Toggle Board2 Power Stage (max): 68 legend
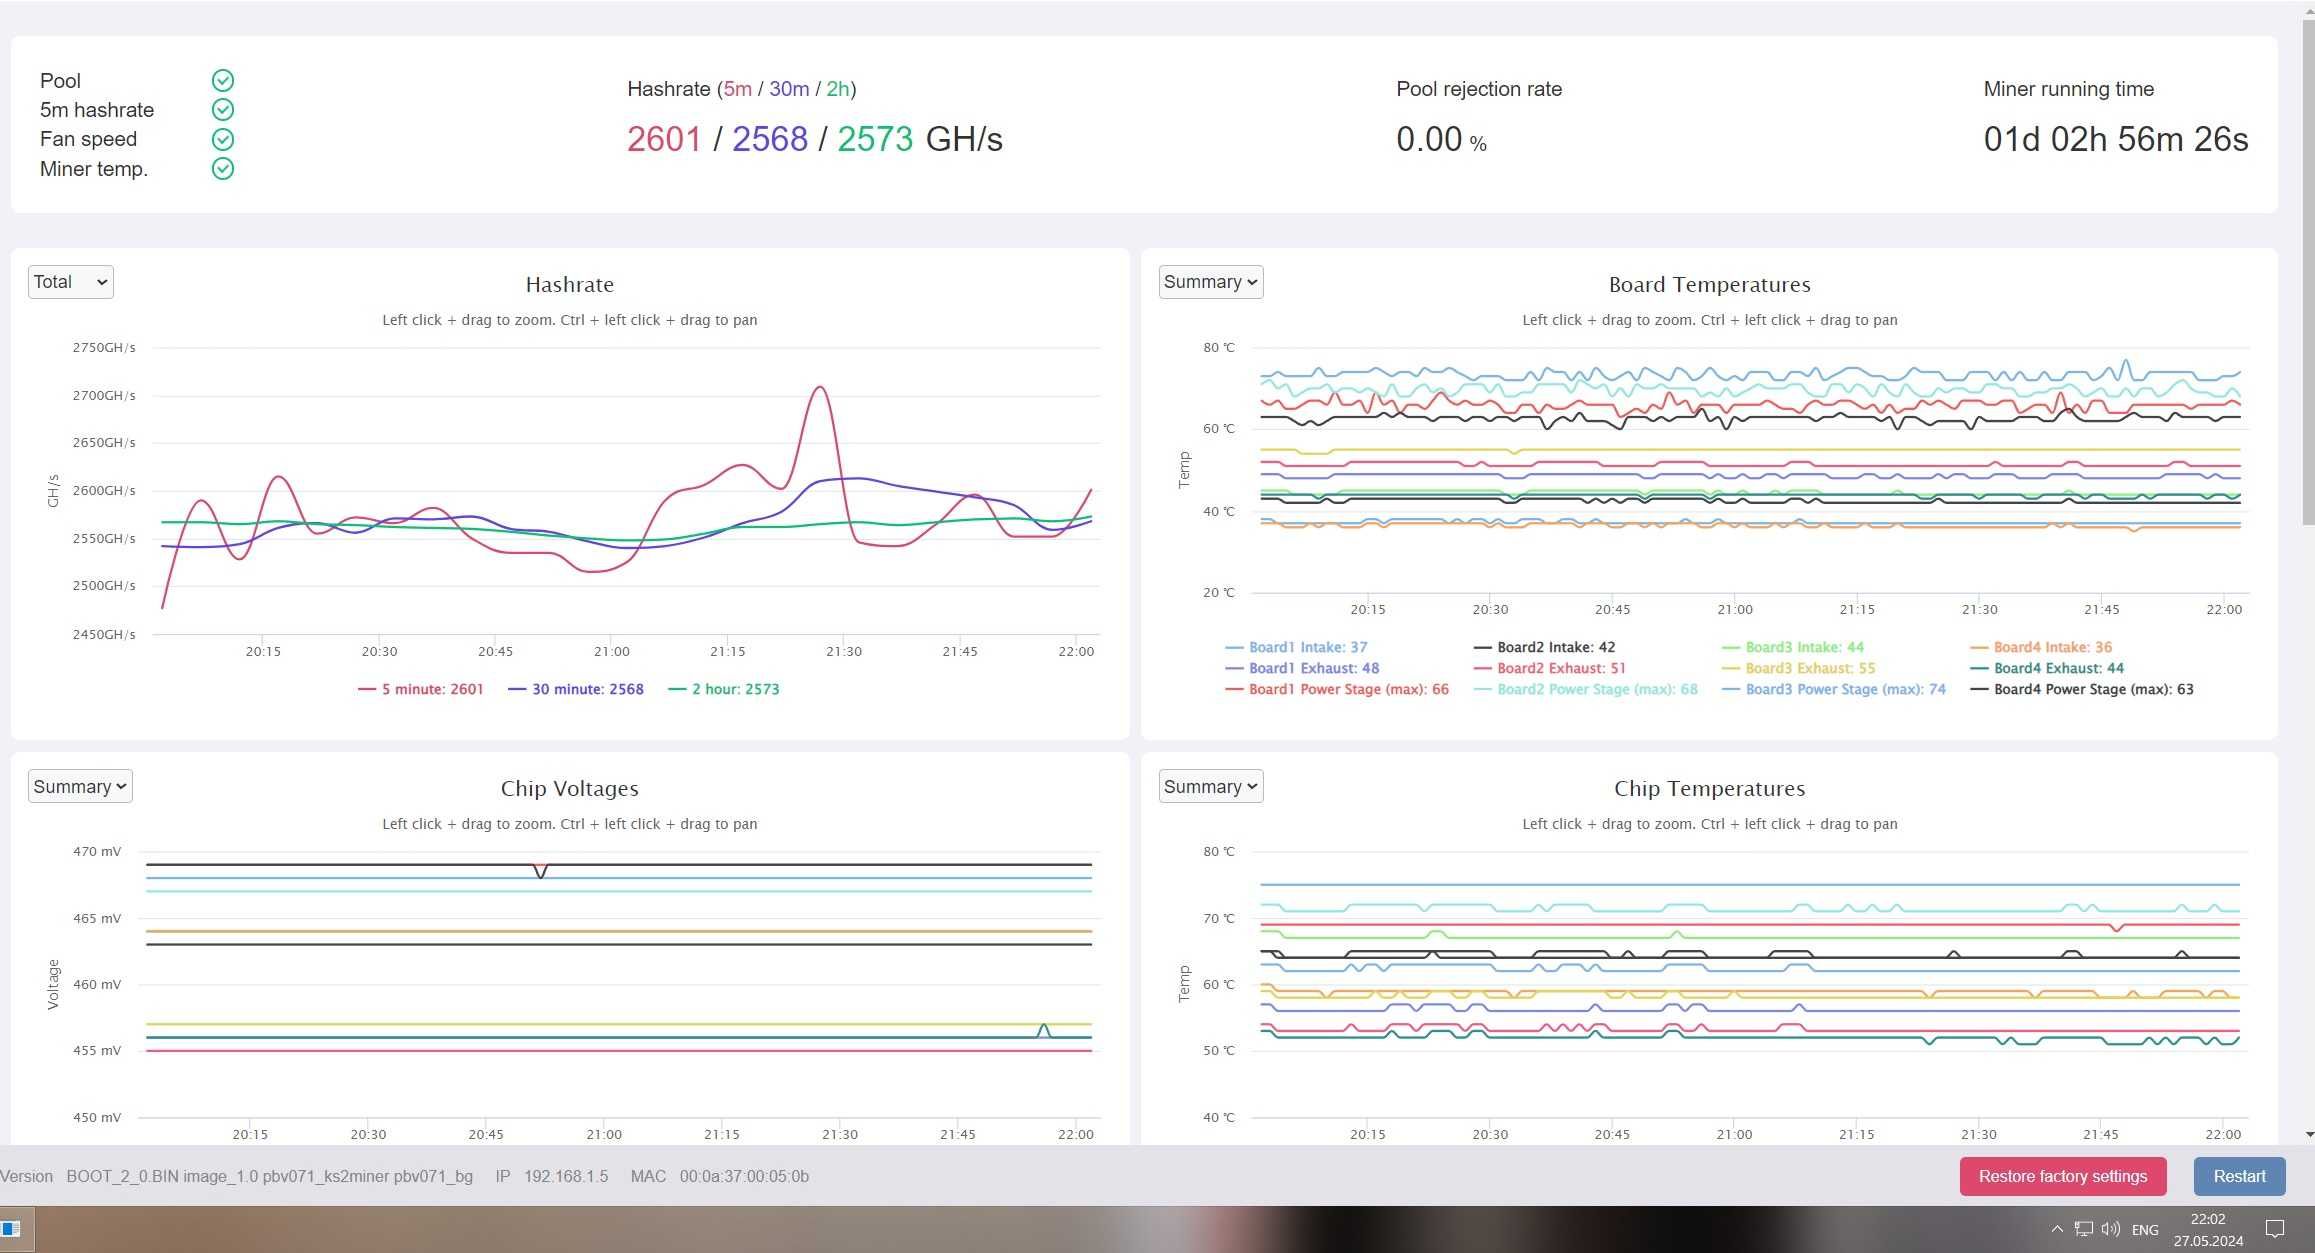The width and height of the screenshot is (2315, 1253). pos(1586,689)
